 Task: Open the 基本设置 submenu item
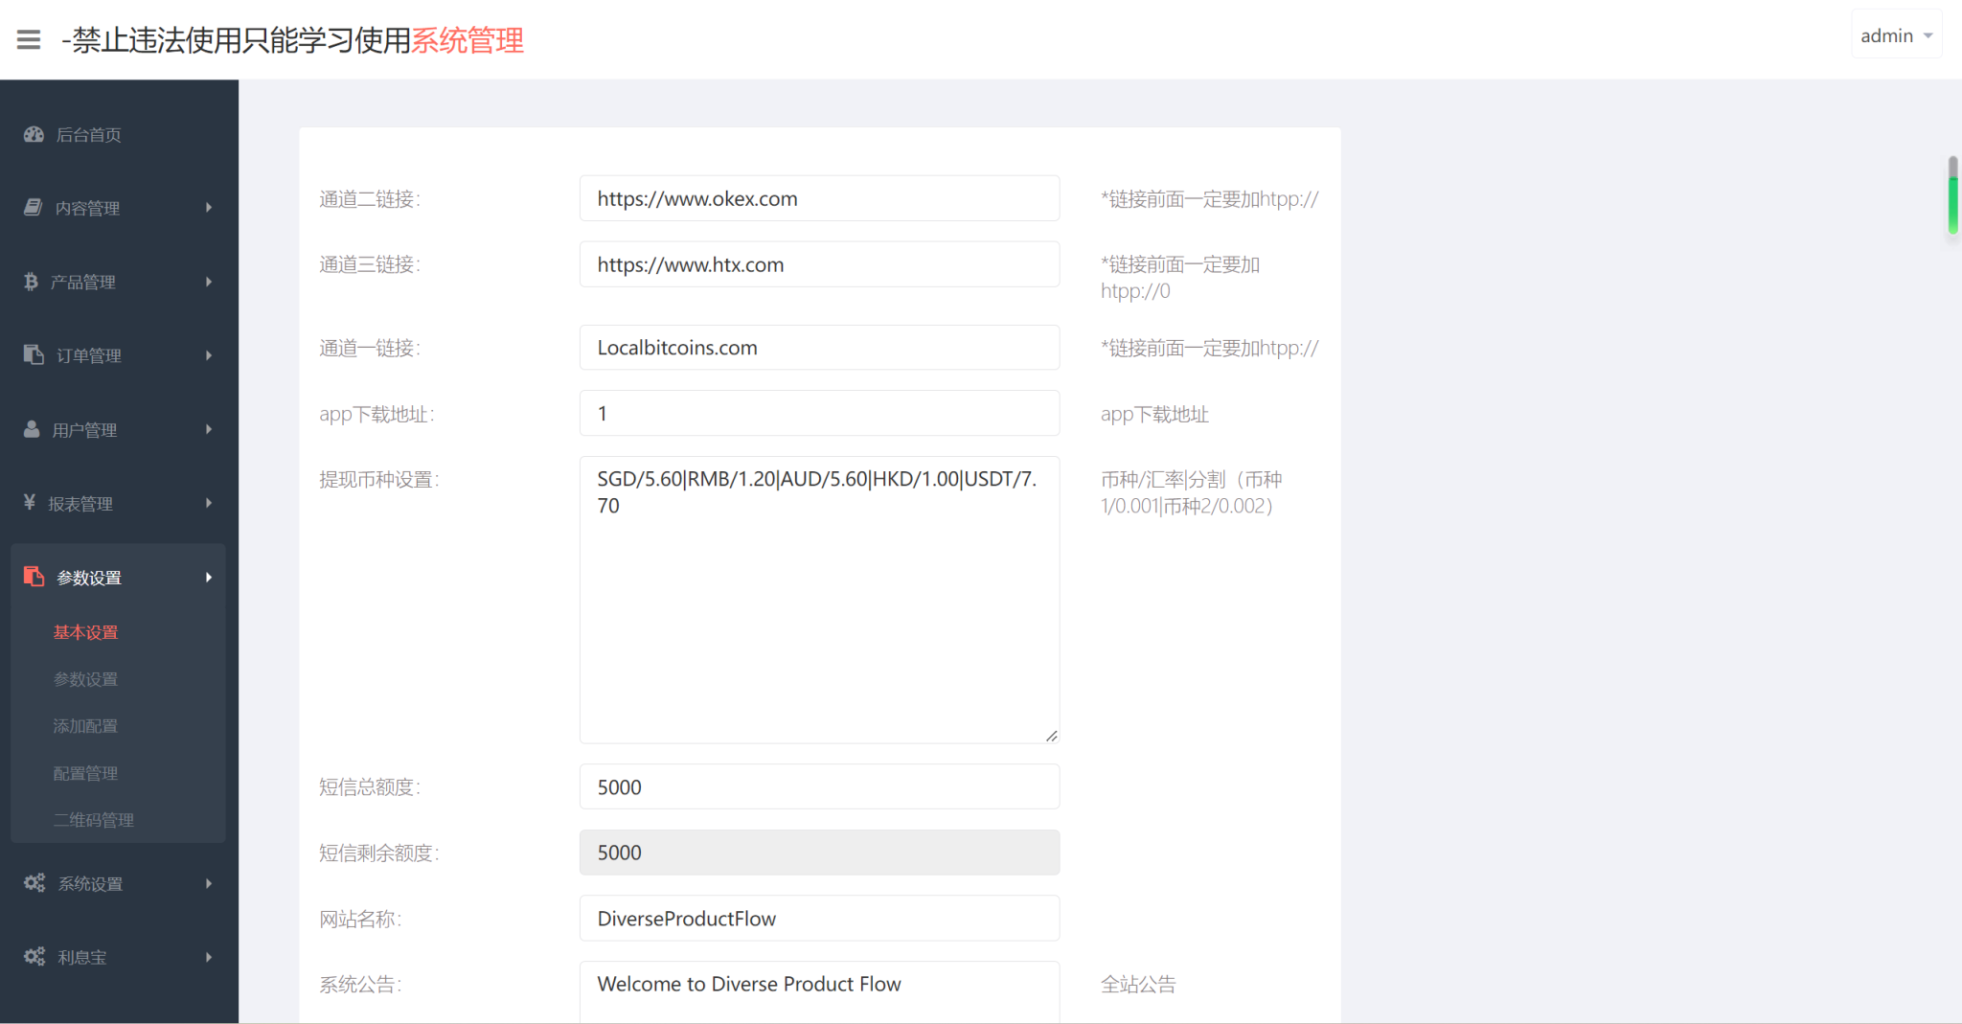[x=86, y=632]
